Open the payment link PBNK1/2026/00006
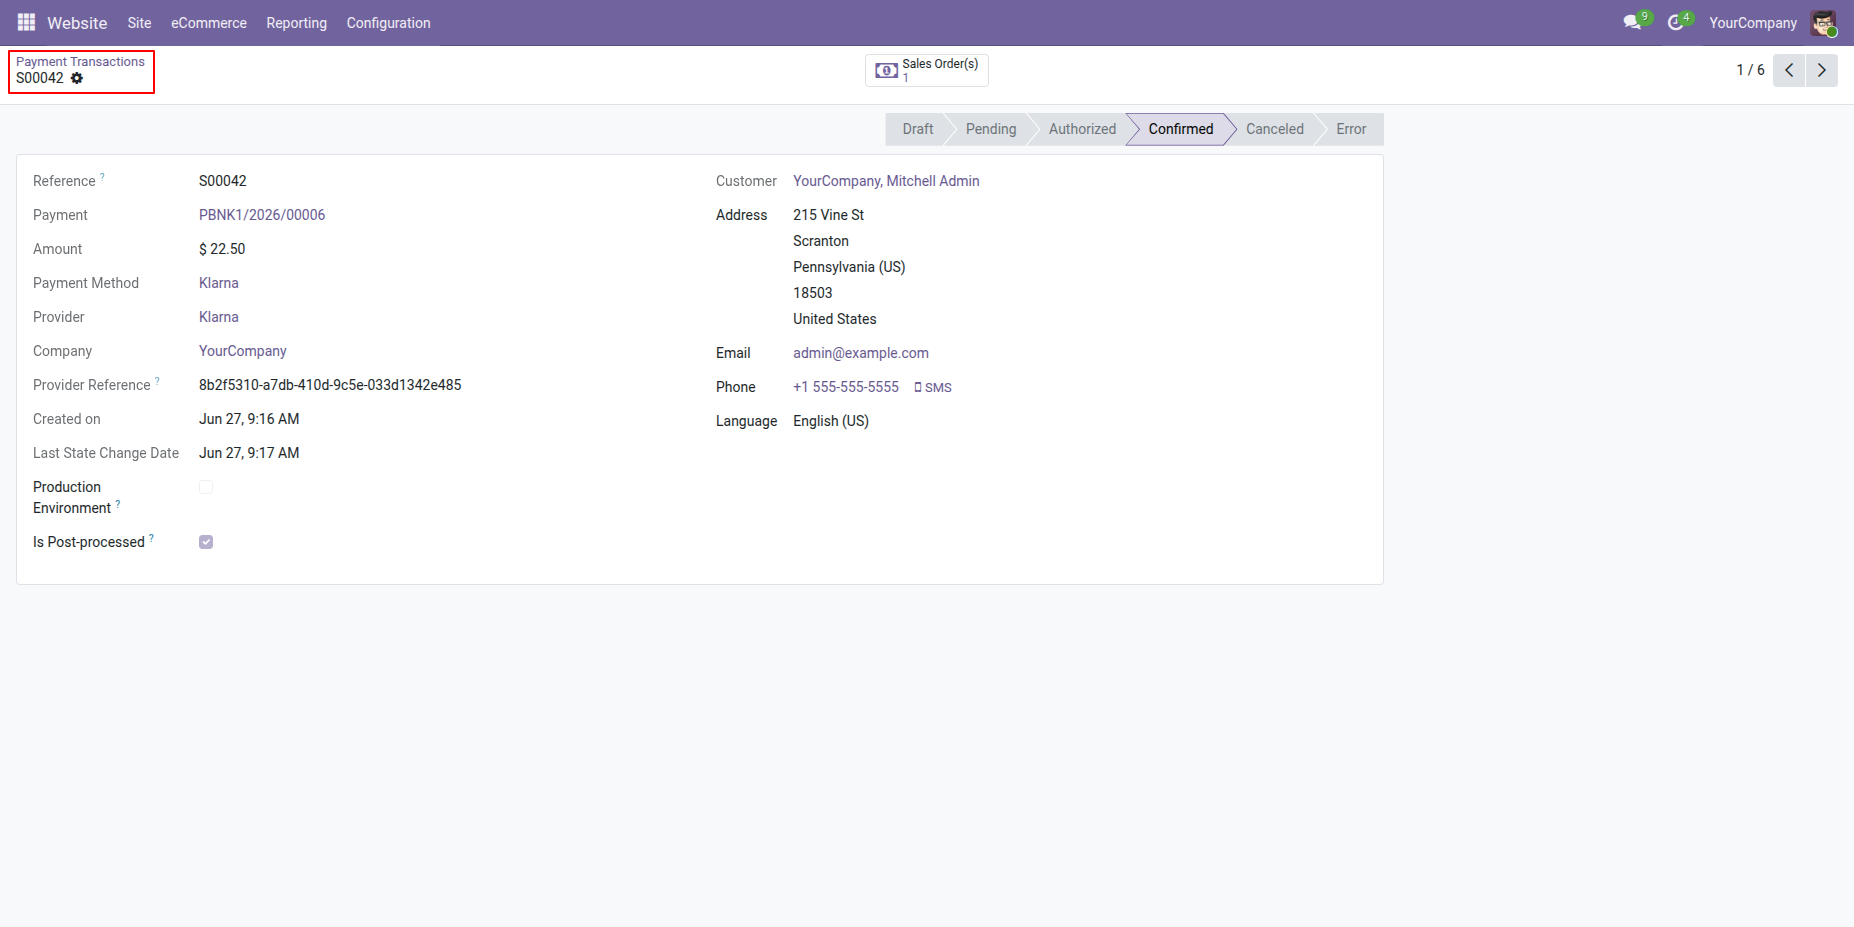The width and height of the screenshot is (1854, 927). pos(262,215)
